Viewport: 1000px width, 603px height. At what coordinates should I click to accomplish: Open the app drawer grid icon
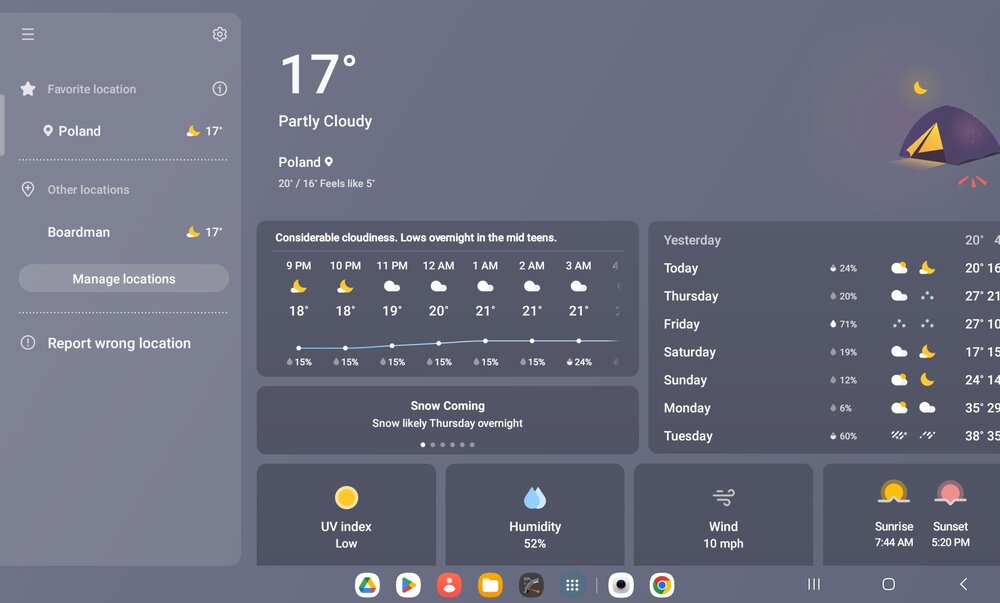point(572,585)
